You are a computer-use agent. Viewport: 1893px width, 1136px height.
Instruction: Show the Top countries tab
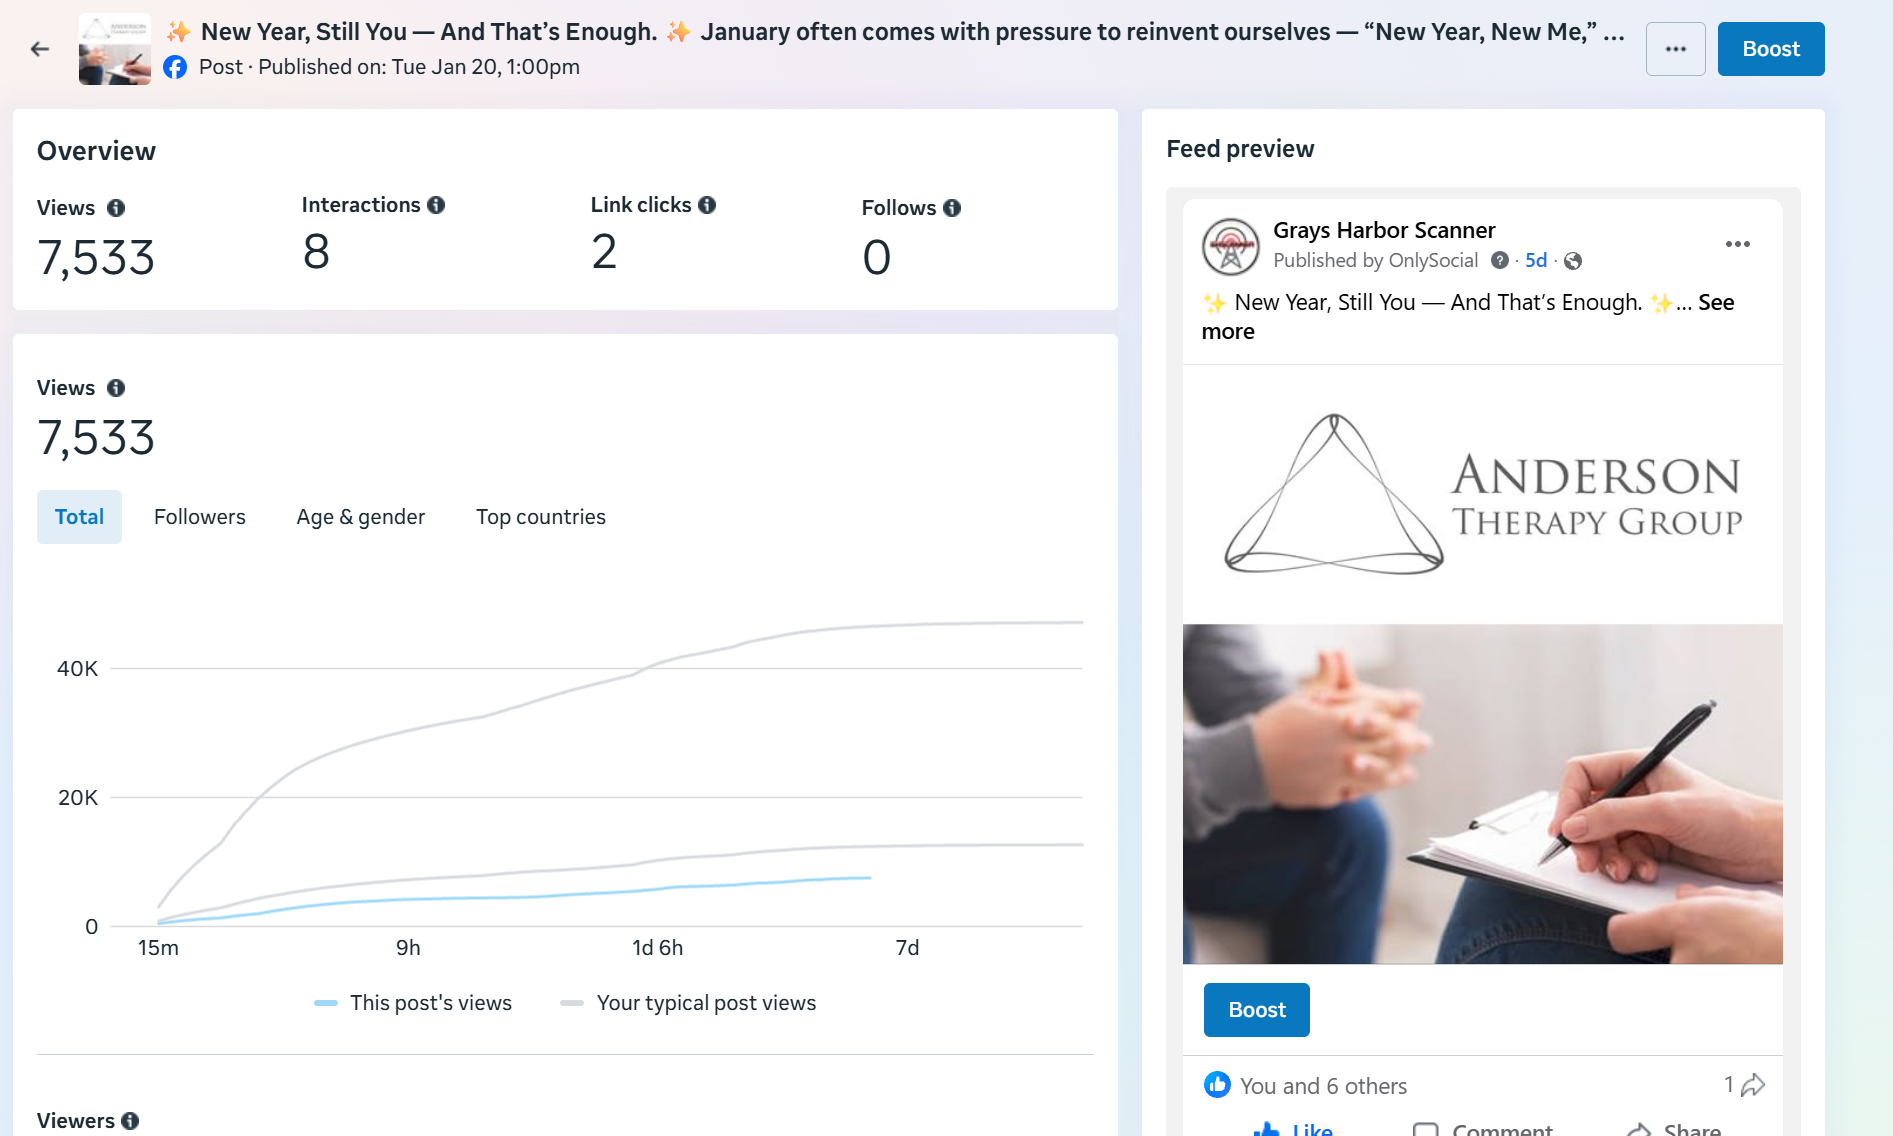pyautogui.click(x=540, y=517)
